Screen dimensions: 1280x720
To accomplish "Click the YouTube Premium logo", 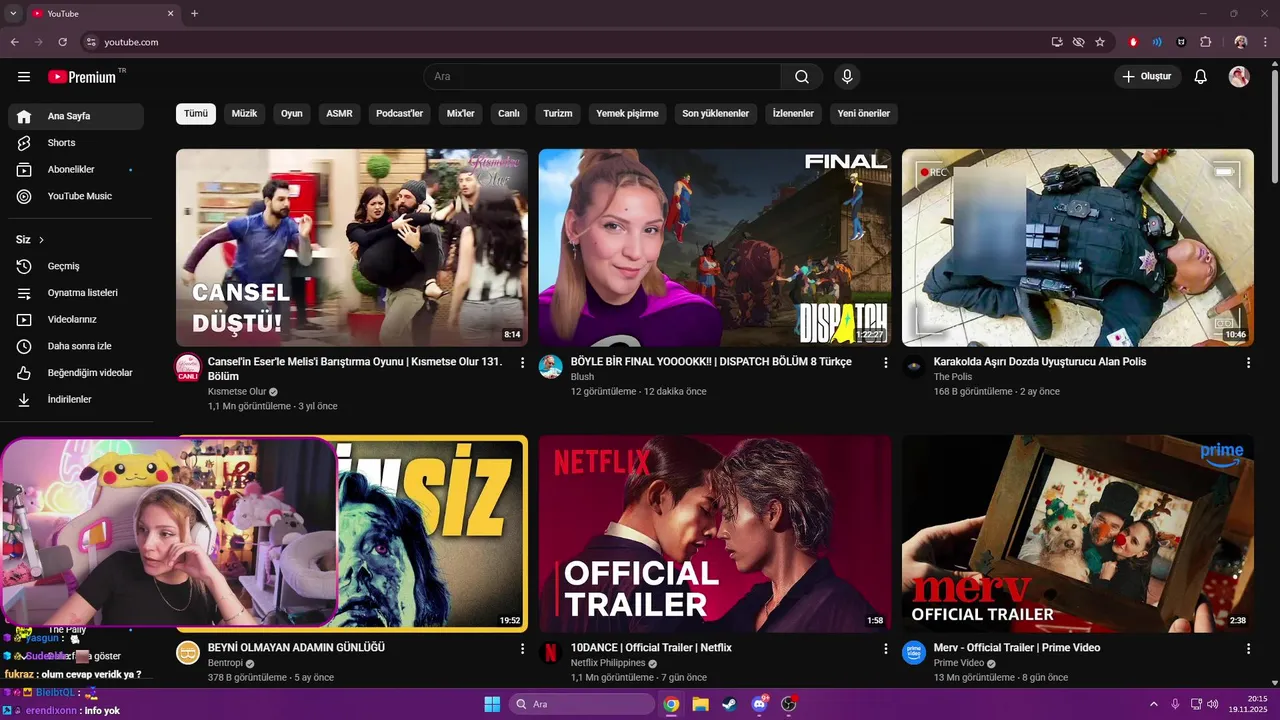I will pyautogui.click(x=83, y=77).
